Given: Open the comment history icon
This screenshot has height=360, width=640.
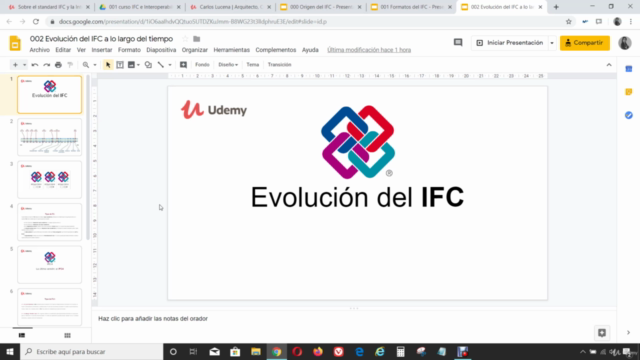Looking at the screenshot, I should pyautogui.click(x=458, y=42).
